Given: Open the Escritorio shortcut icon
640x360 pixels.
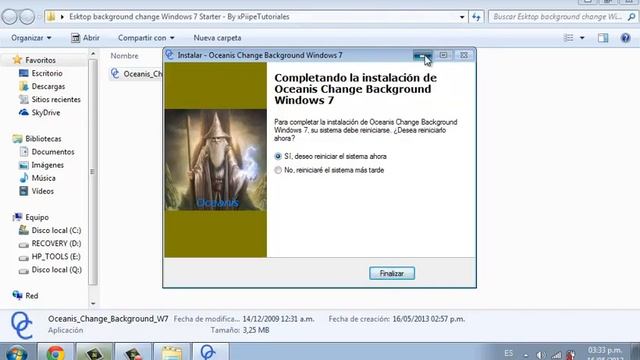Looking at the screenshot, I should [24, 73].
